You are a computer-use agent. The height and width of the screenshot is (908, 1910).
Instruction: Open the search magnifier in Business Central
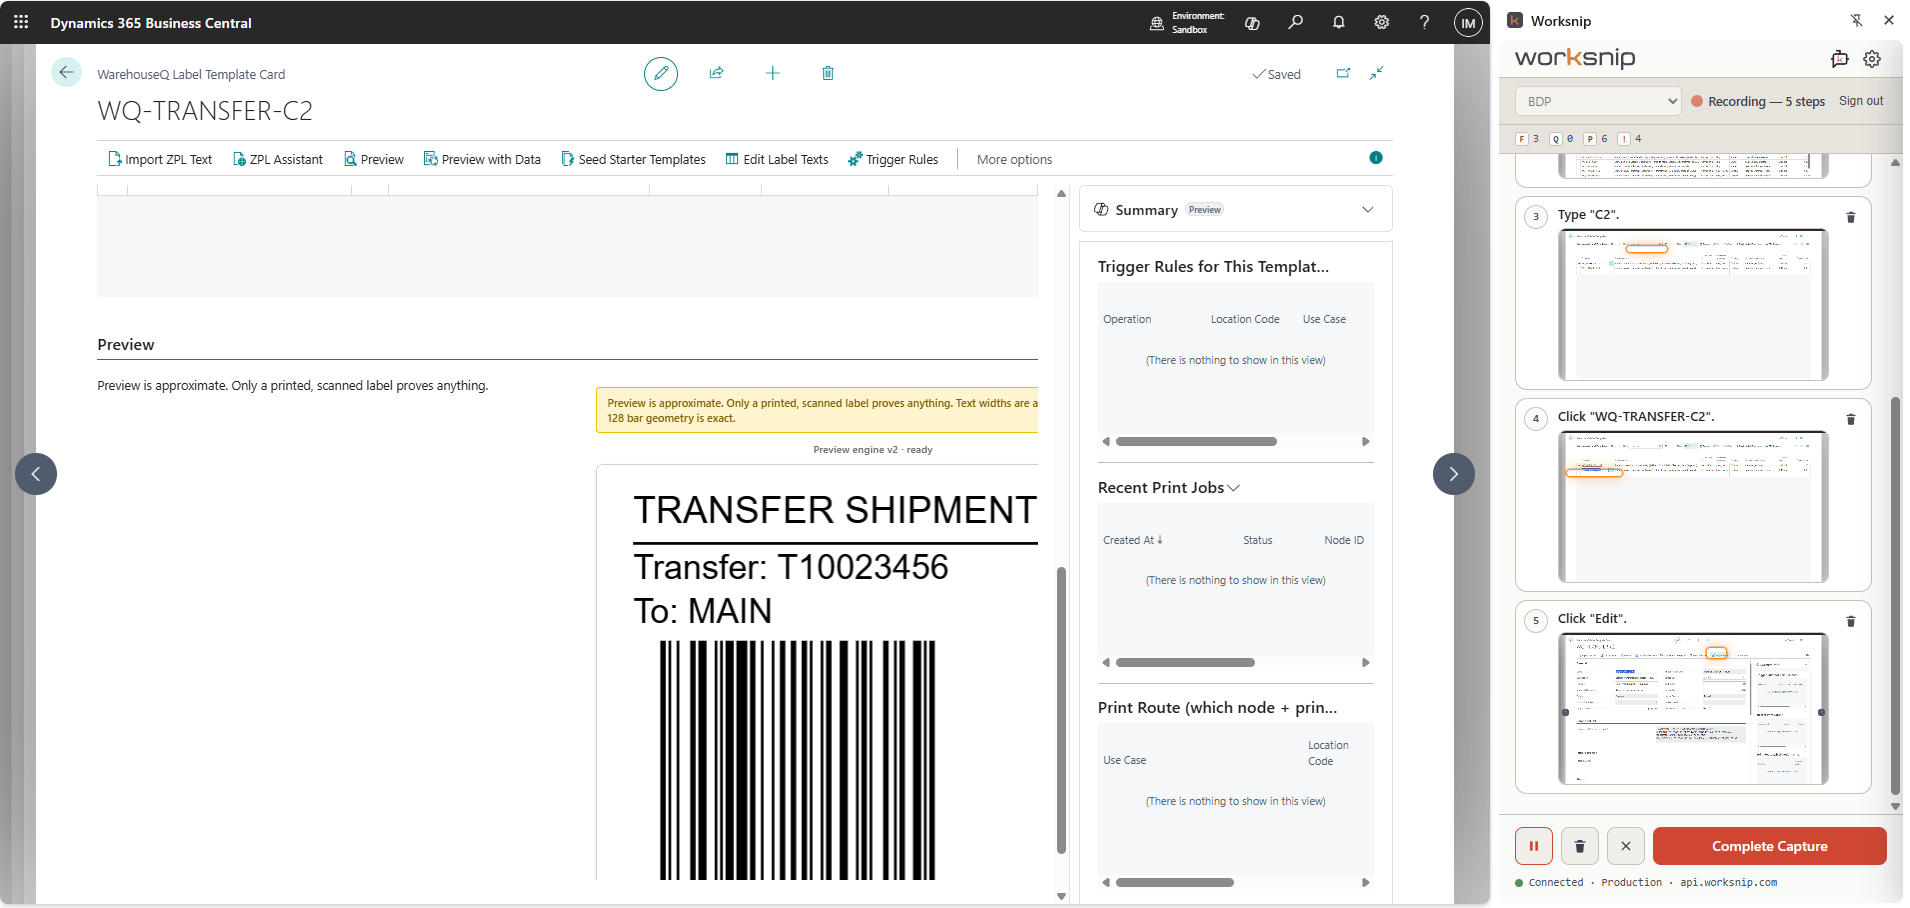[x=1296, y=22]
